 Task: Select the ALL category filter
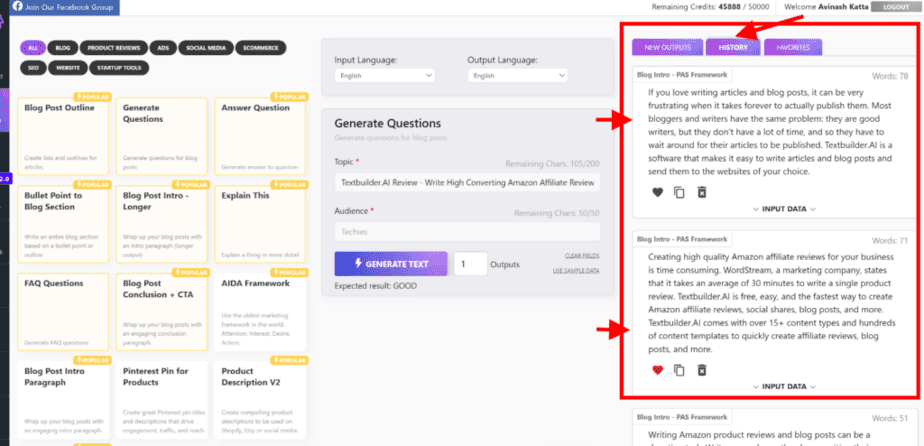point(32,48)
